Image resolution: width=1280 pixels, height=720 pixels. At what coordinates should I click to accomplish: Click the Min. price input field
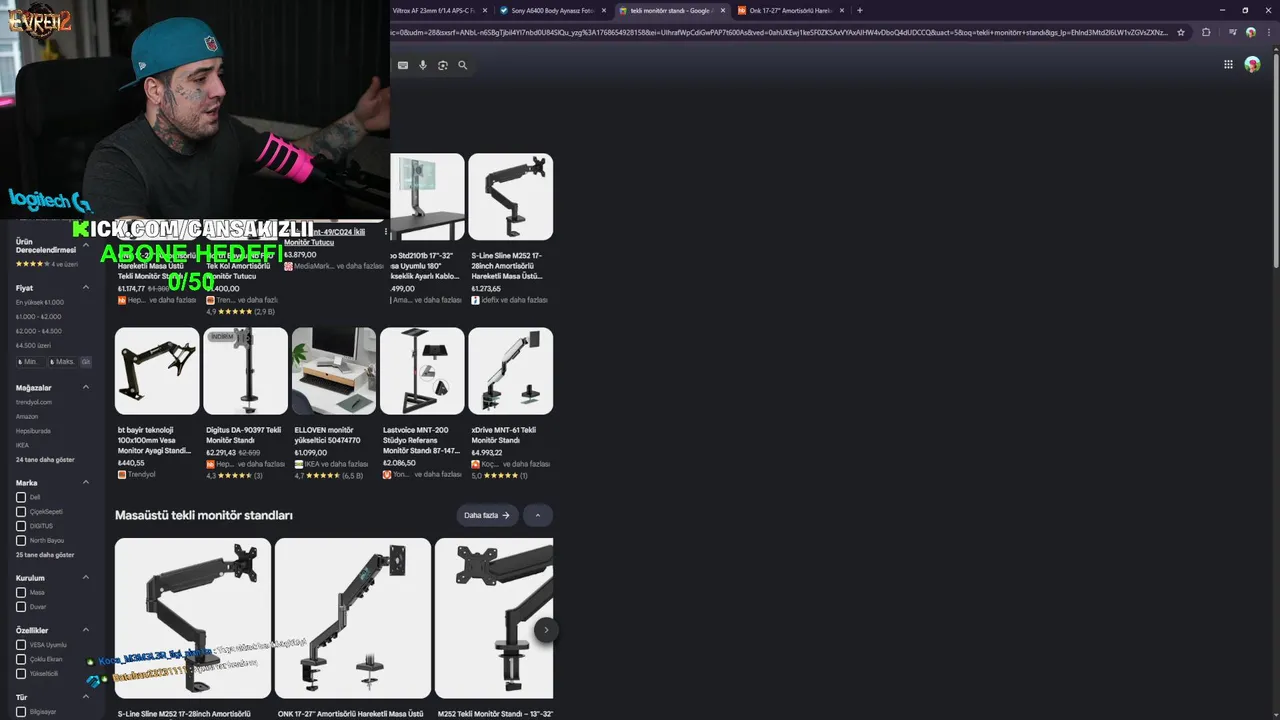(30, 362)
